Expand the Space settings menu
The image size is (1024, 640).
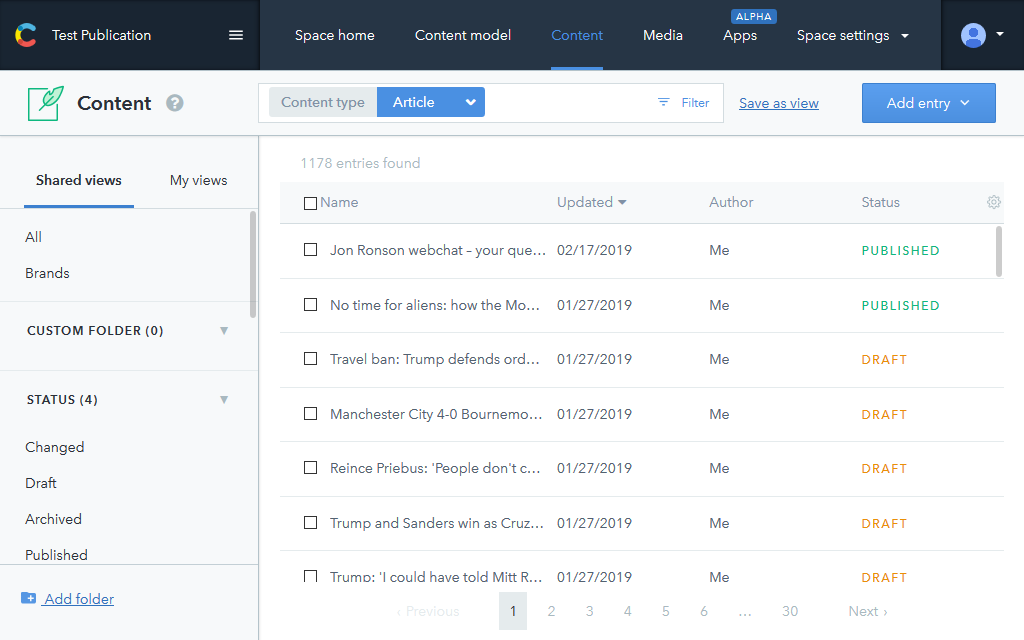click(x=852, y=36)
